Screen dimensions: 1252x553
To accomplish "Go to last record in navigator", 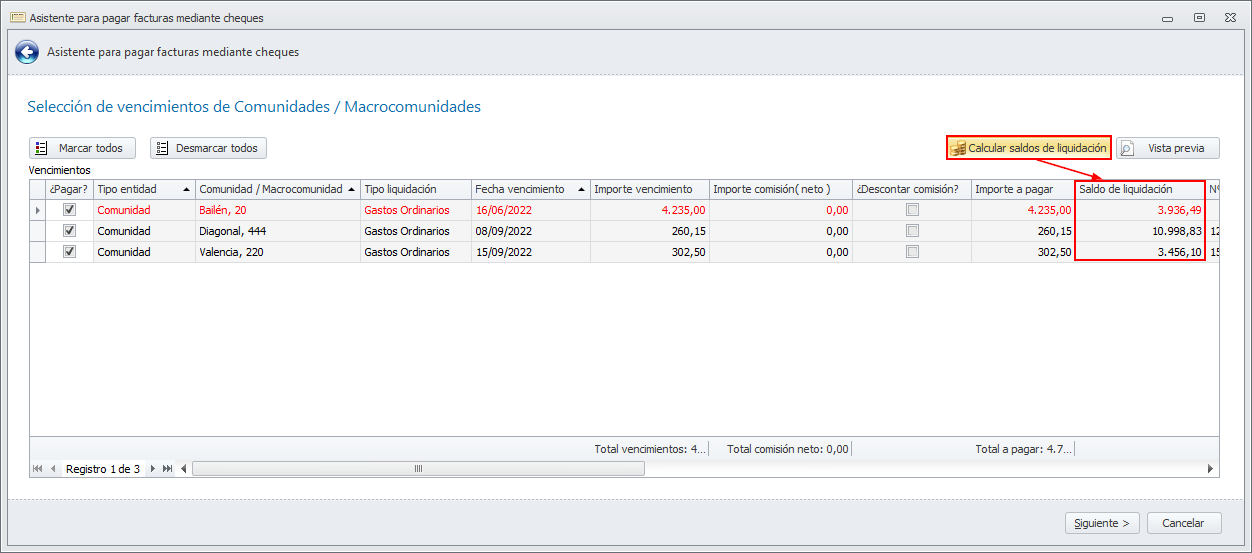I will [x=168, y=468].
